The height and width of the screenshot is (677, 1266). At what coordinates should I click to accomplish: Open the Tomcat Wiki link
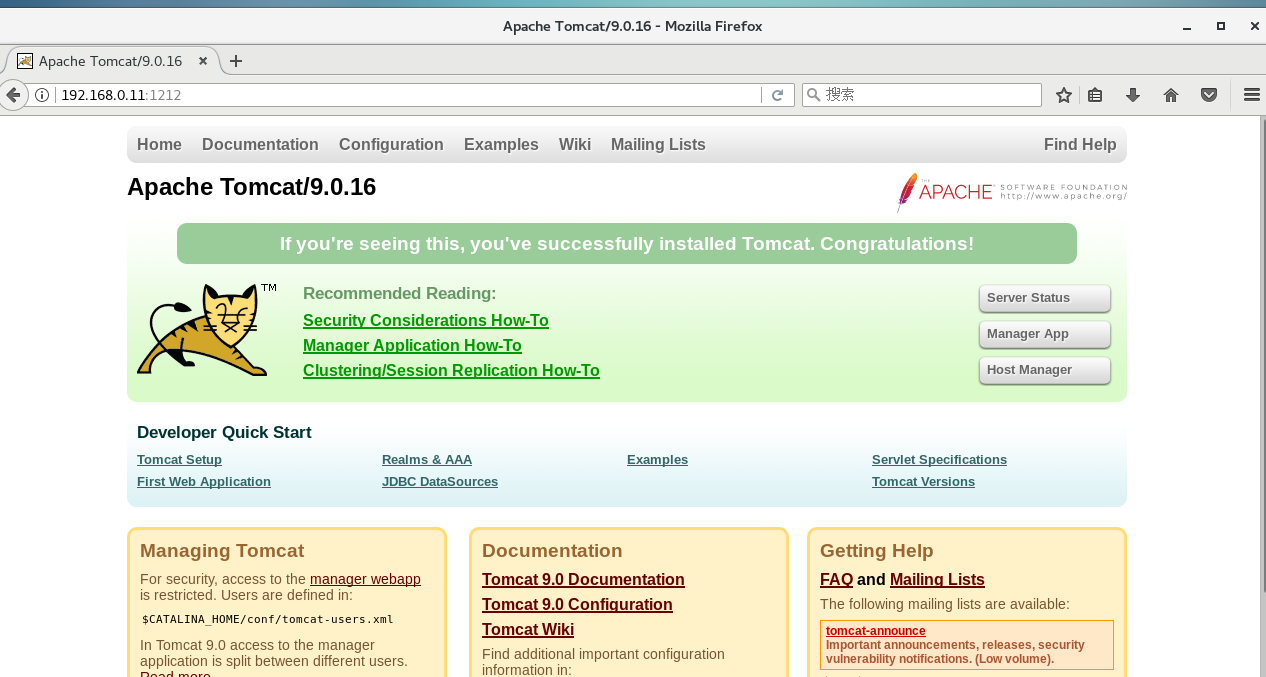[x=528, y=630]
